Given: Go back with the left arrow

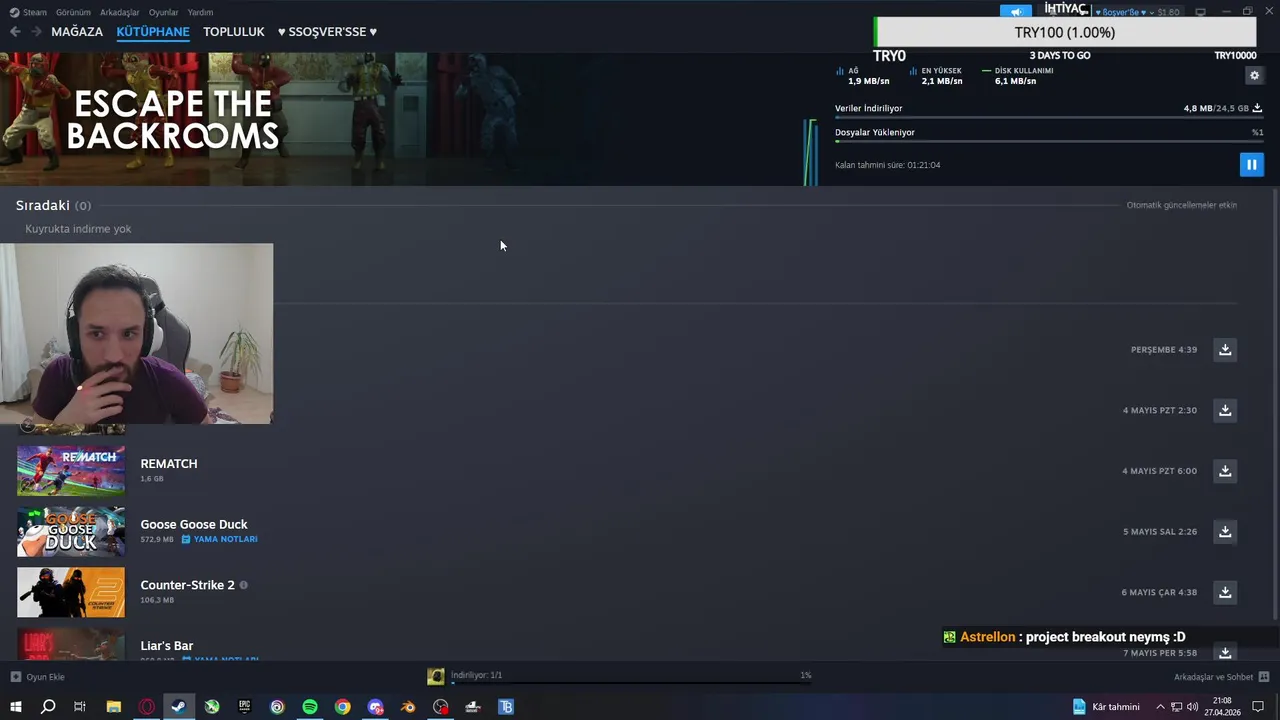Looking at the screenshot, I should [15, 32].
